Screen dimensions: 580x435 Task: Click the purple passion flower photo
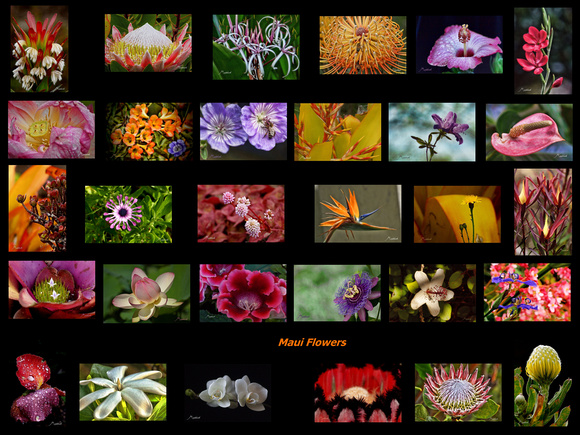[x=337, y=293]
